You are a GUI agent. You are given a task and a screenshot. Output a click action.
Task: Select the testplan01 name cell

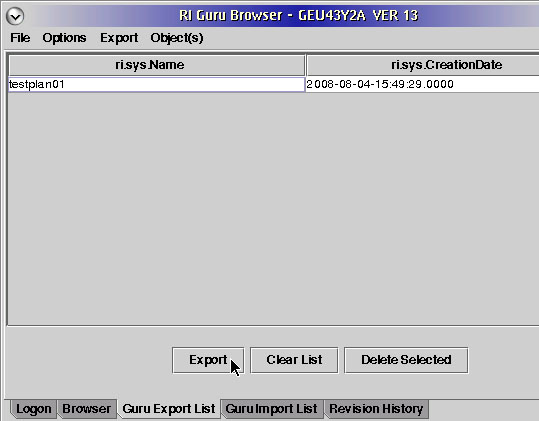pos(156,85)
